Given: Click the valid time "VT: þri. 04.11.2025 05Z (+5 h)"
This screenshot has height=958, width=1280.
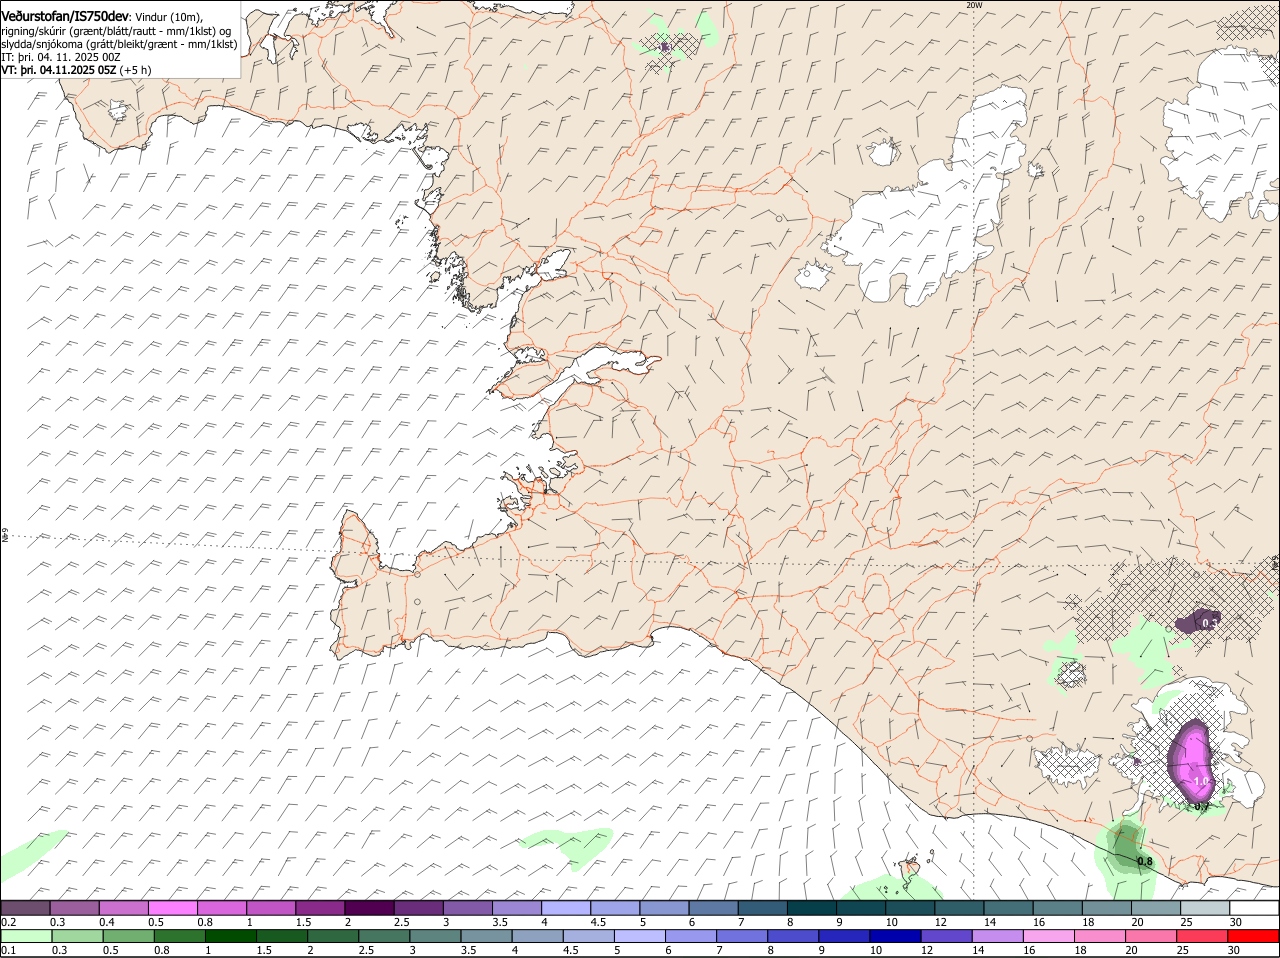Looking at the screenshot, I should pos(77,70).
